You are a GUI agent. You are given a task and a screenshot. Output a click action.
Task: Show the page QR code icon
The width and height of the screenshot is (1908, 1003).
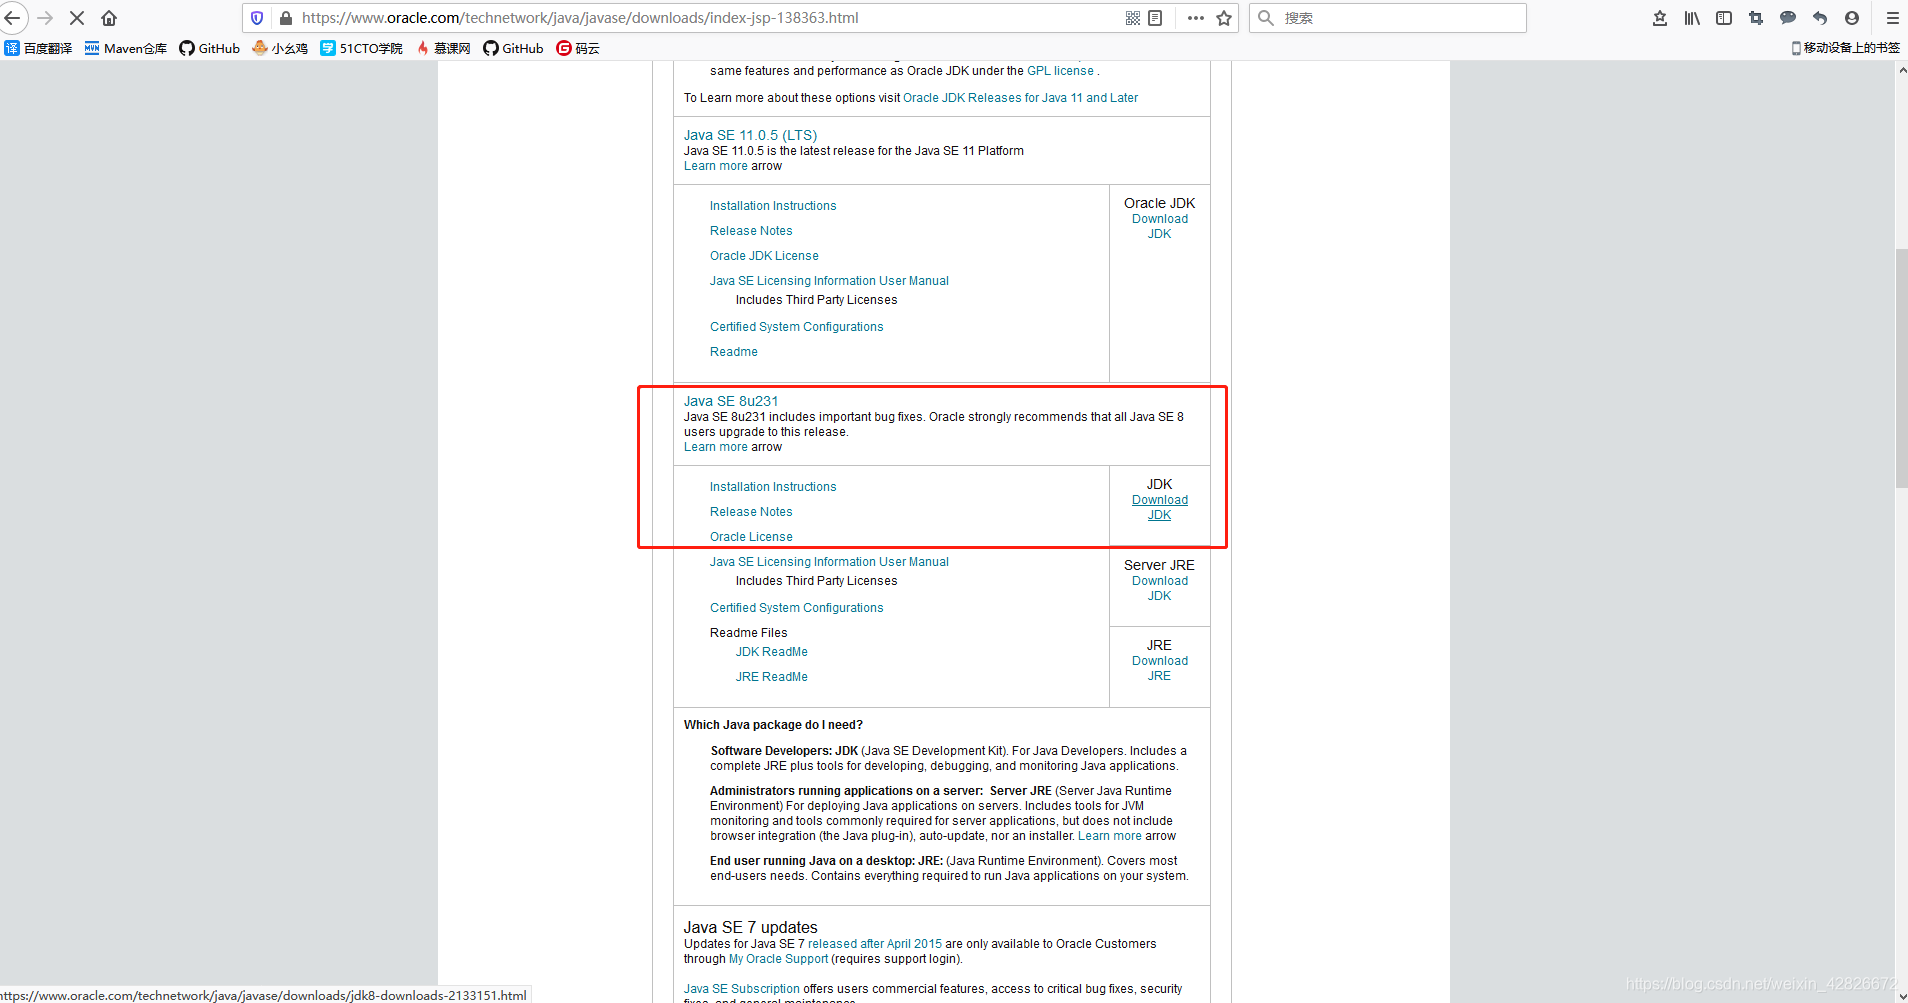pyautogui.click(x=1133, y=18)
